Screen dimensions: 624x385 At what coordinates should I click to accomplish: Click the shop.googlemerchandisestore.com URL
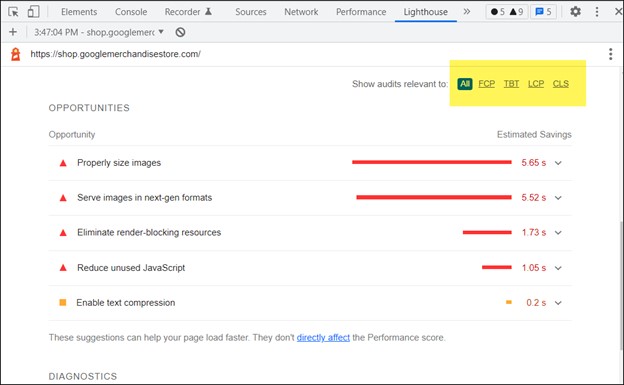(115, 54)
